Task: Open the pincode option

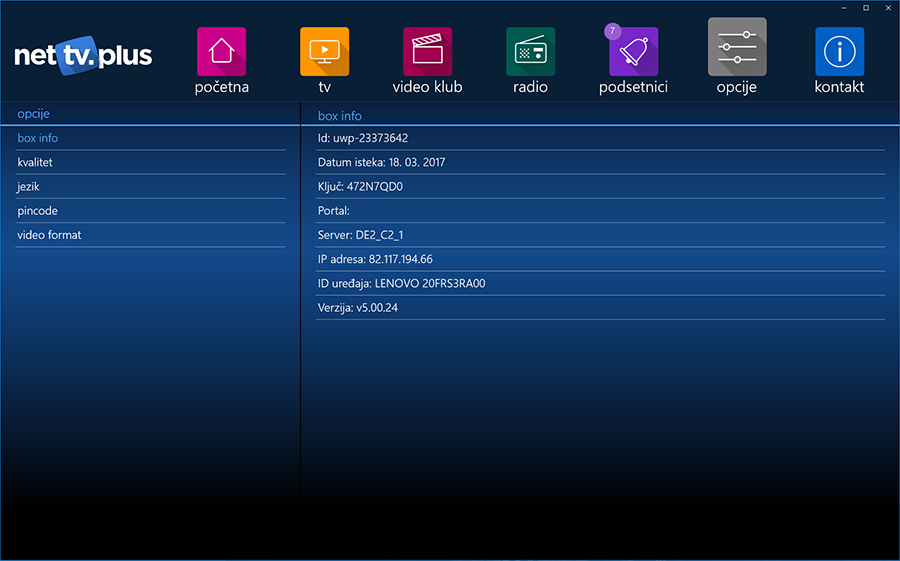Action: (x=150, y=211)
